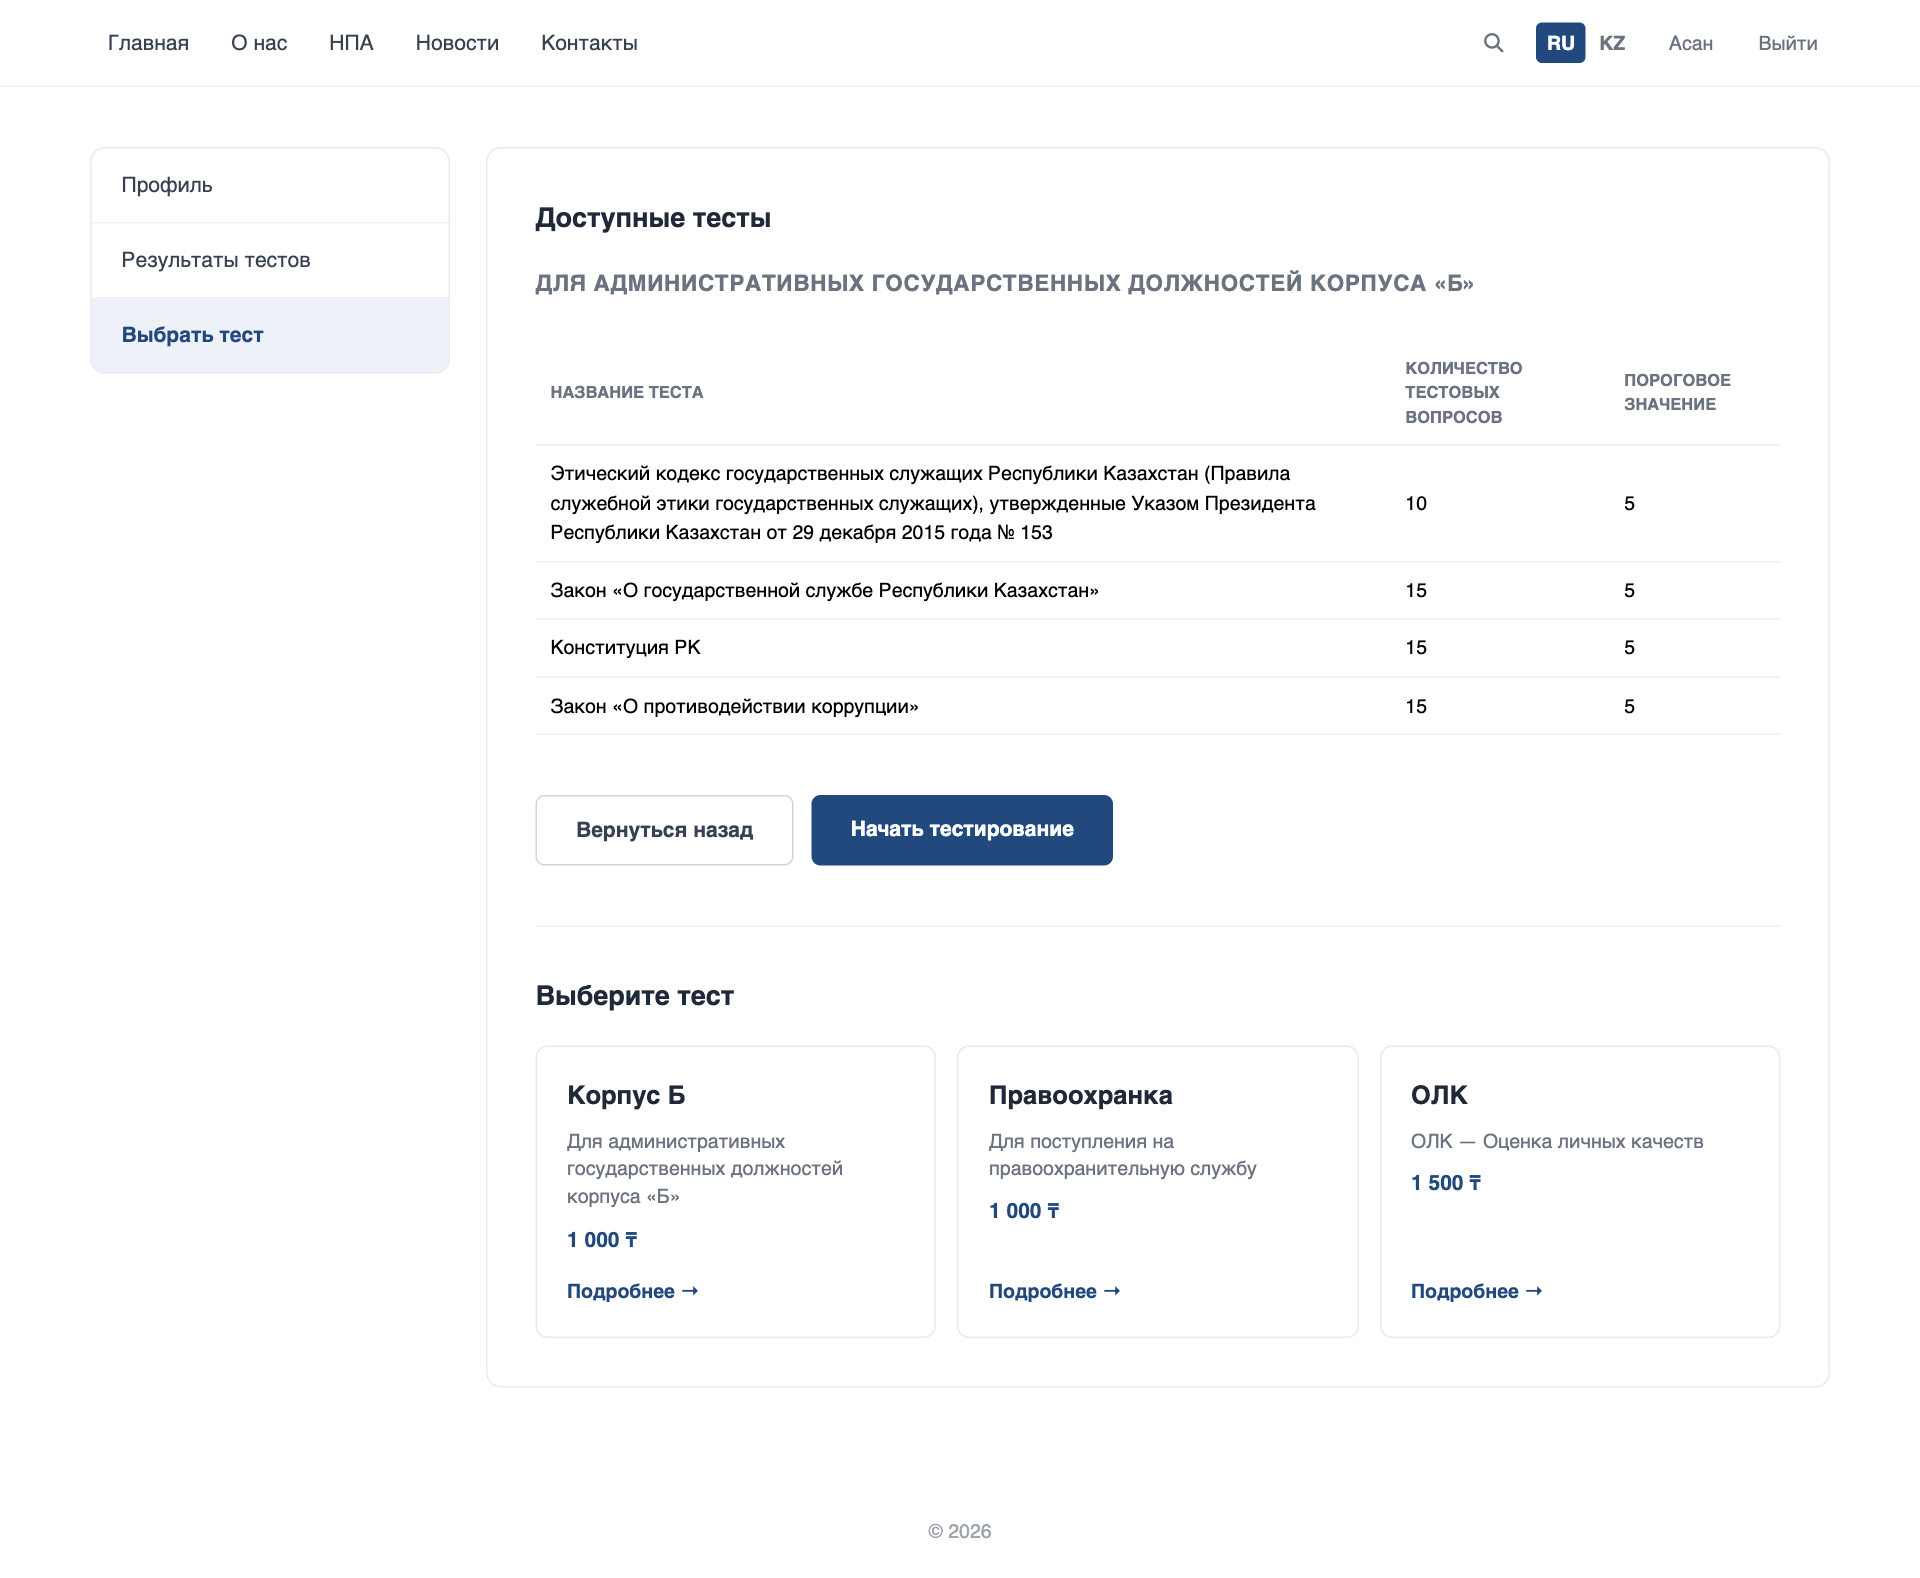
Task: Click the Асан user name
Action: (x=1690, y=43)
